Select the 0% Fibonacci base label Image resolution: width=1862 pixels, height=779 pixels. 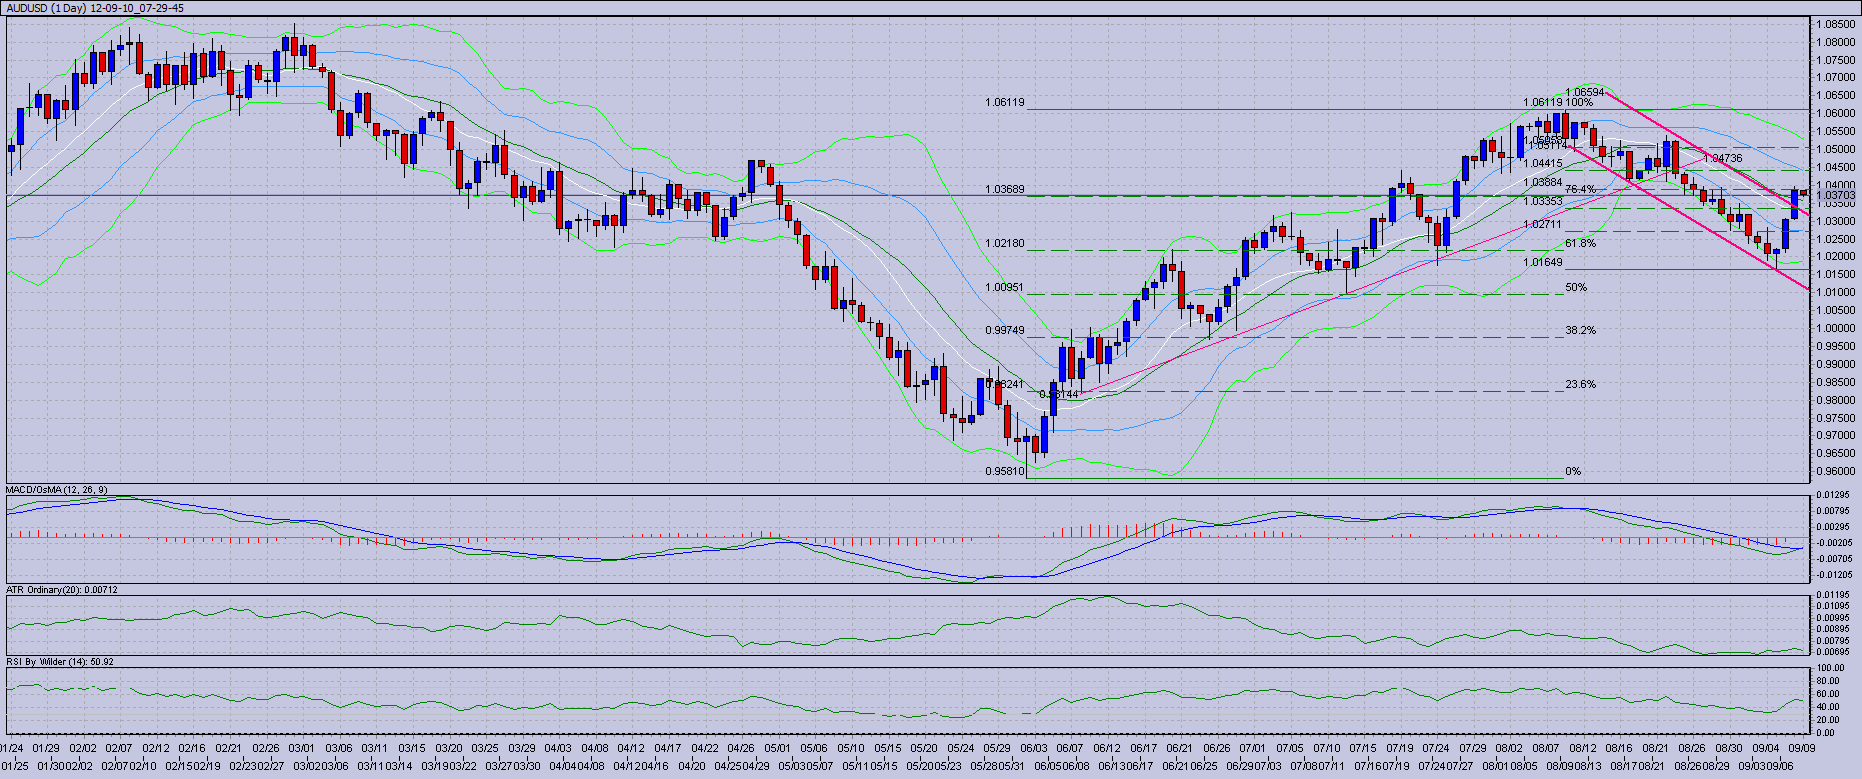tap(1573, 471)
